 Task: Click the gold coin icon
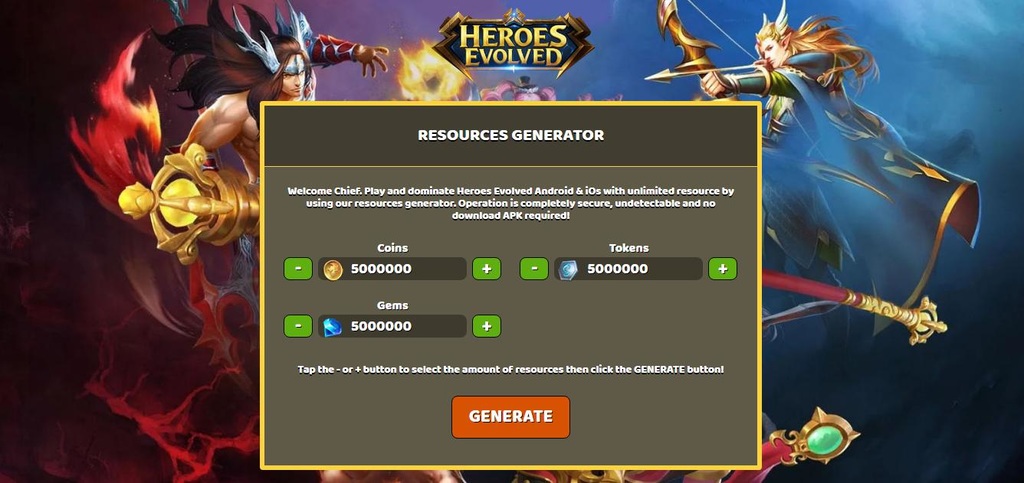(x=333, y=269)
